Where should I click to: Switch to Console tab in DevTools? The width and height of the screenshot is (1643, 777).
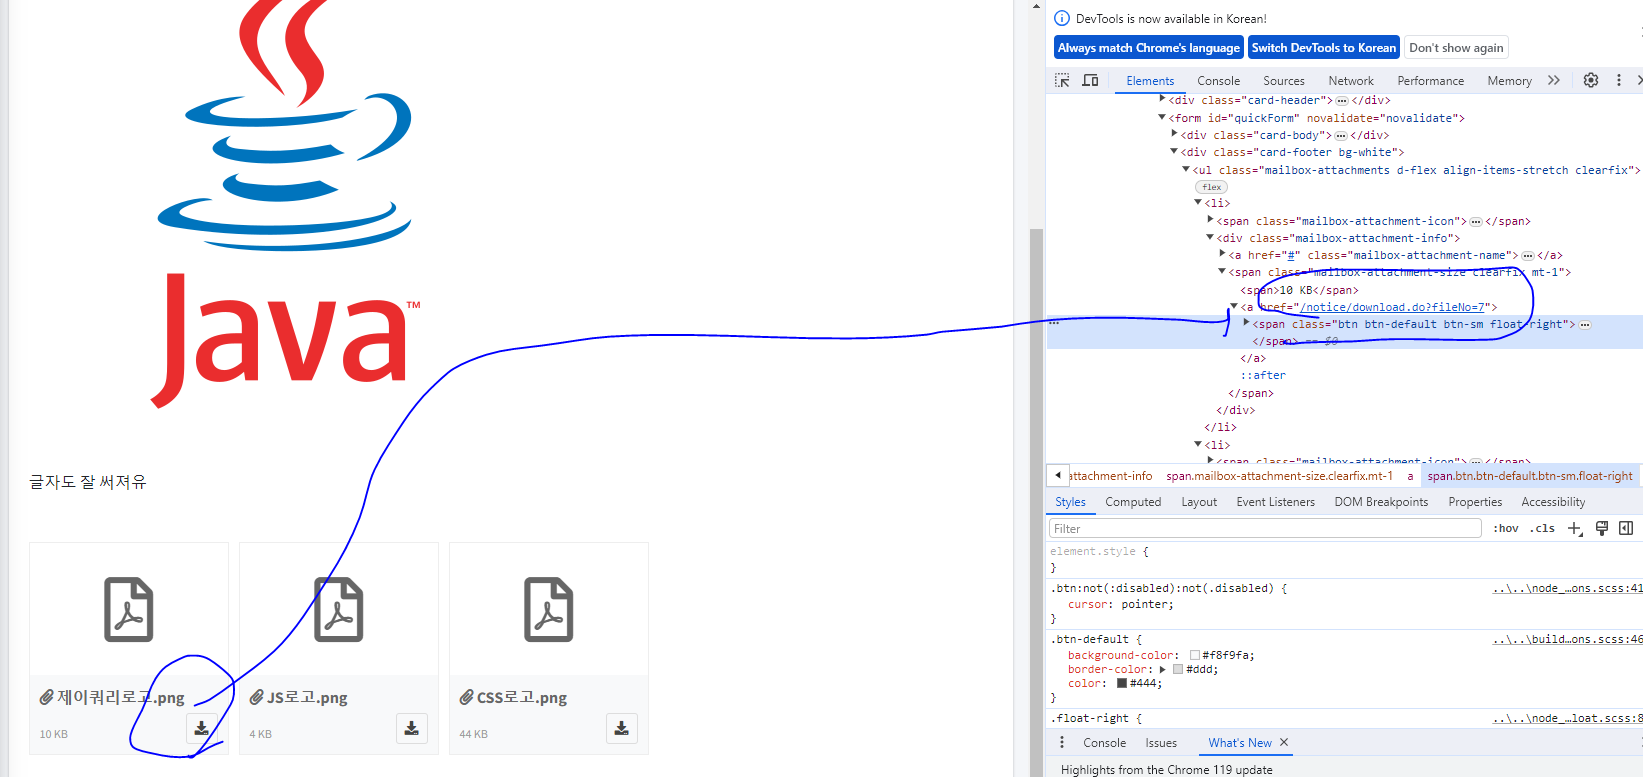coord(1218,81)
